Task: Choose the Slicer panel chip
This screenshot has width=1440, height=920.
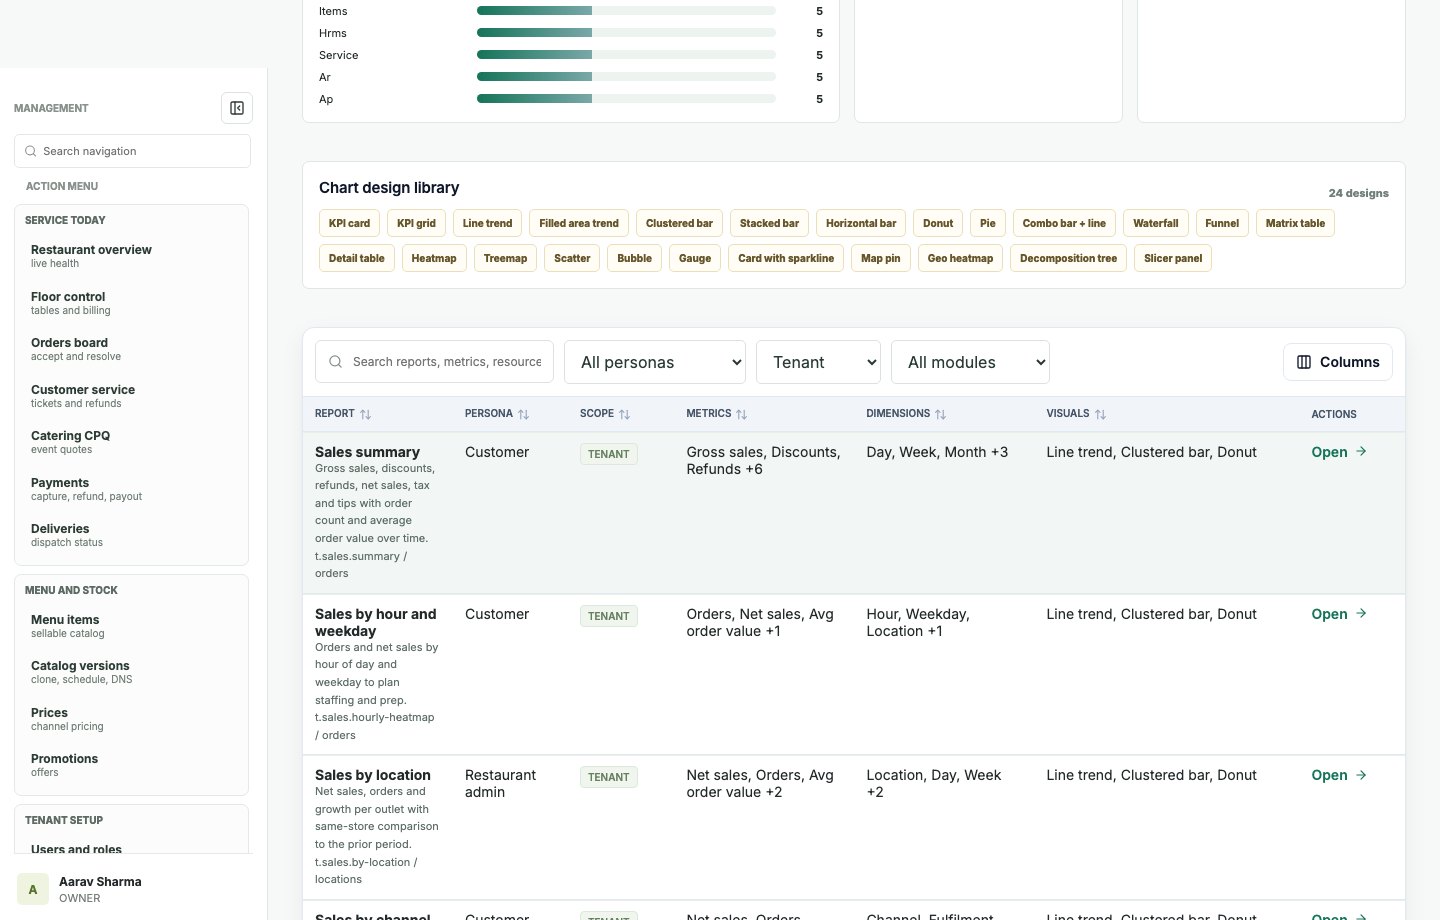Action: tap(1173, 258)
